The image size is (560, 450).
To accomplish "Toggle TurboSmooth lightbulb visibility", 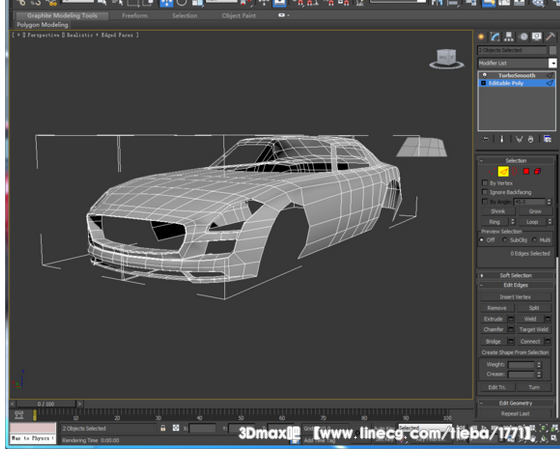I will (x=484, y=75).
